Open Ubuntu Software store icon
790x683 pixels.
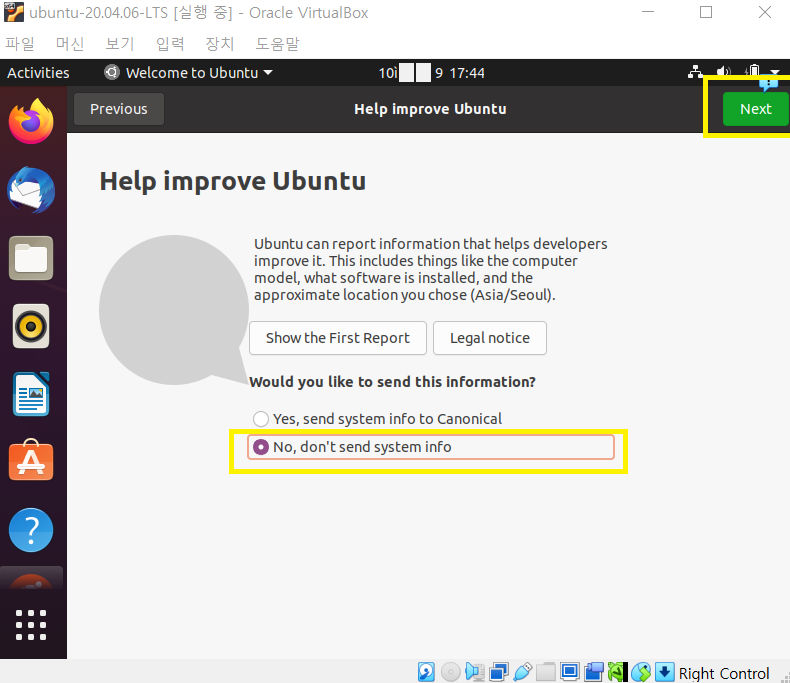pos(31,460)
